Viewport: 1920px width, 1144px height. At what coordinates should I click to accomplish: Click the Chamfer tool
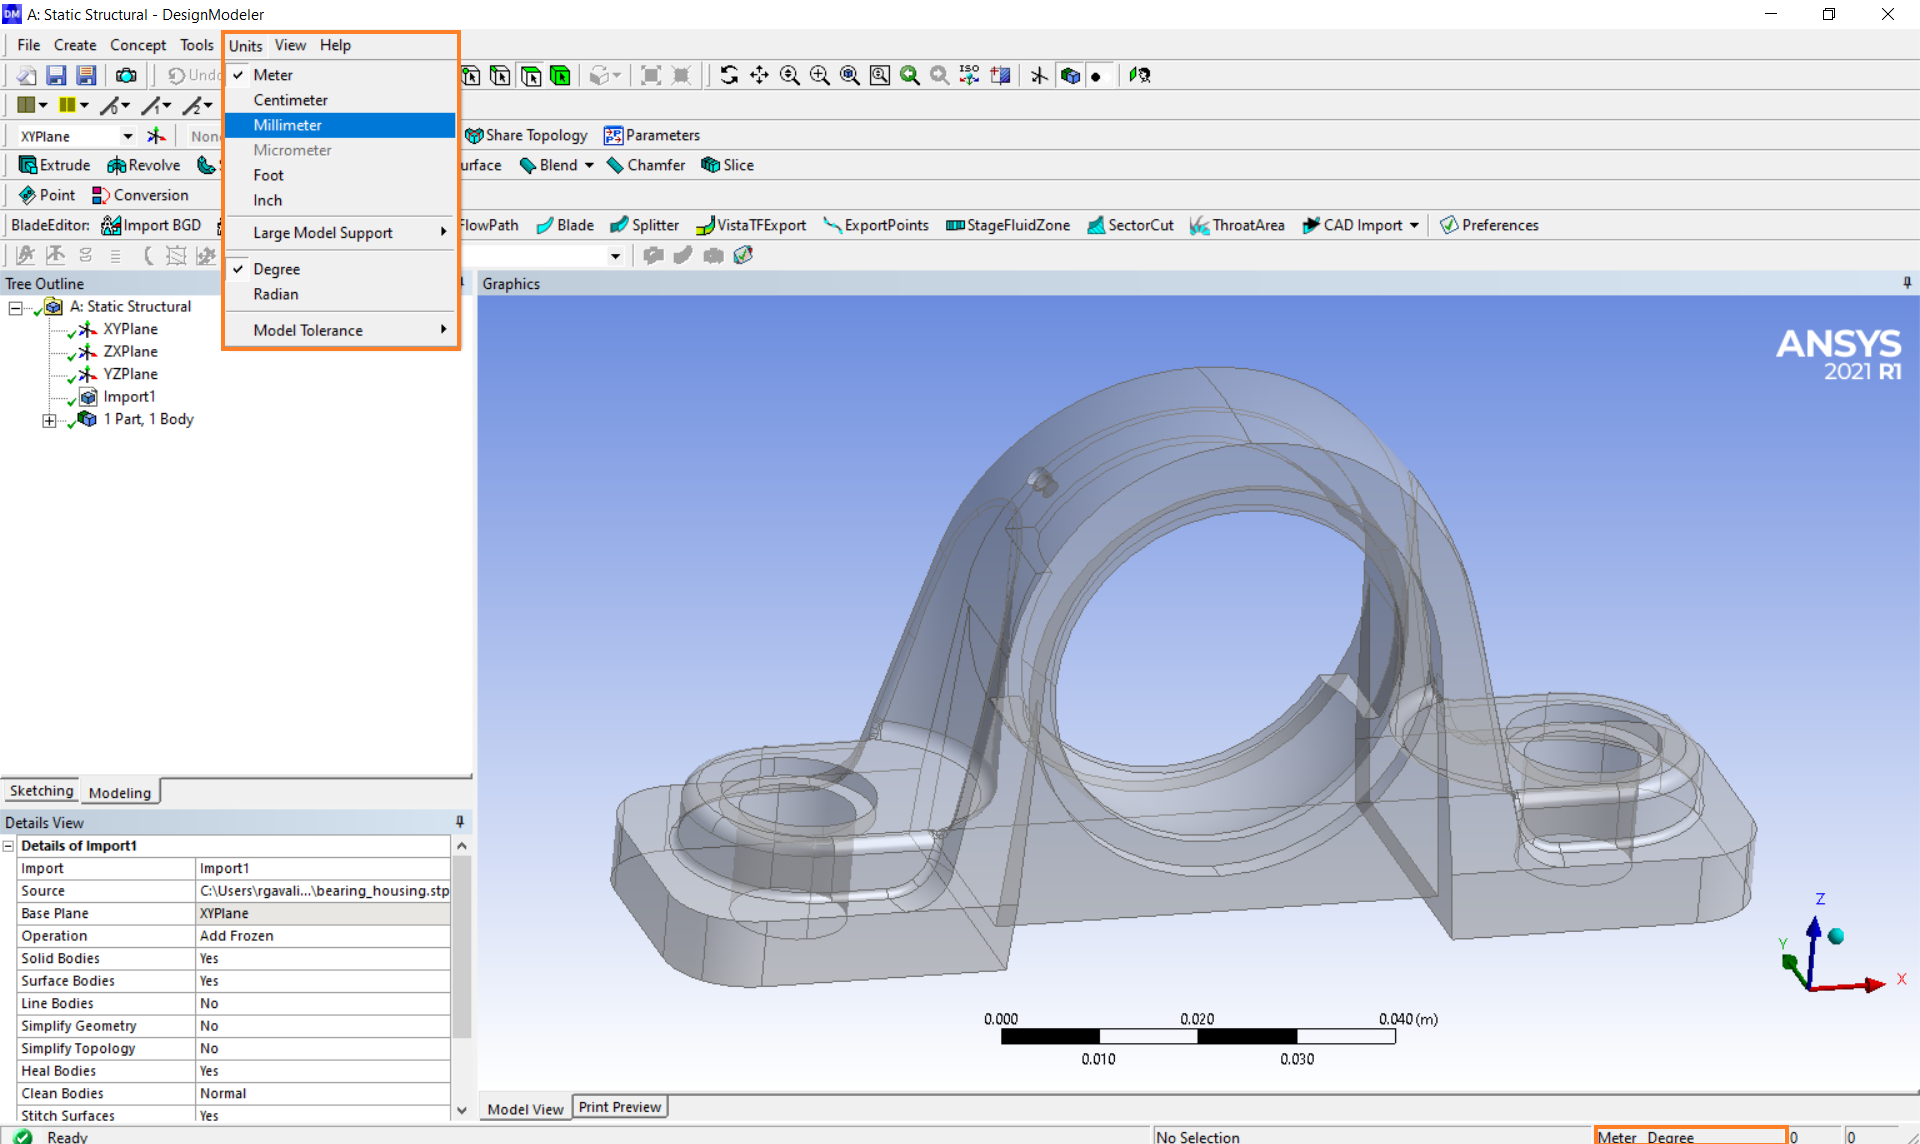click(x=646, y=165)
